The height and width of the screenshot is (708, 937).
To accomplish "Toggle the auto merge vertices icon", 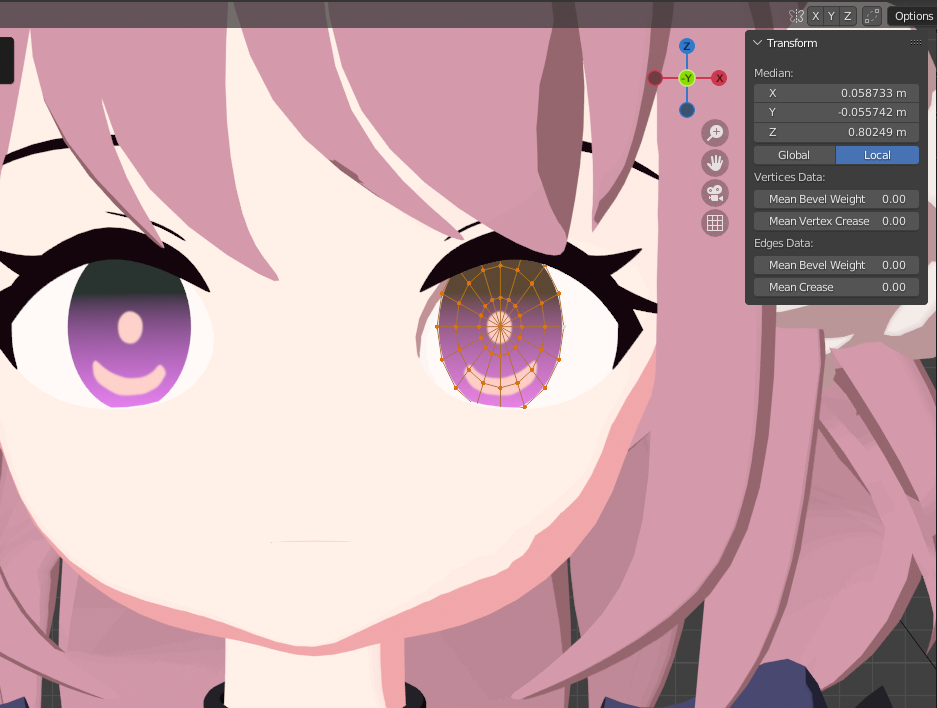I will coord(872,16).
